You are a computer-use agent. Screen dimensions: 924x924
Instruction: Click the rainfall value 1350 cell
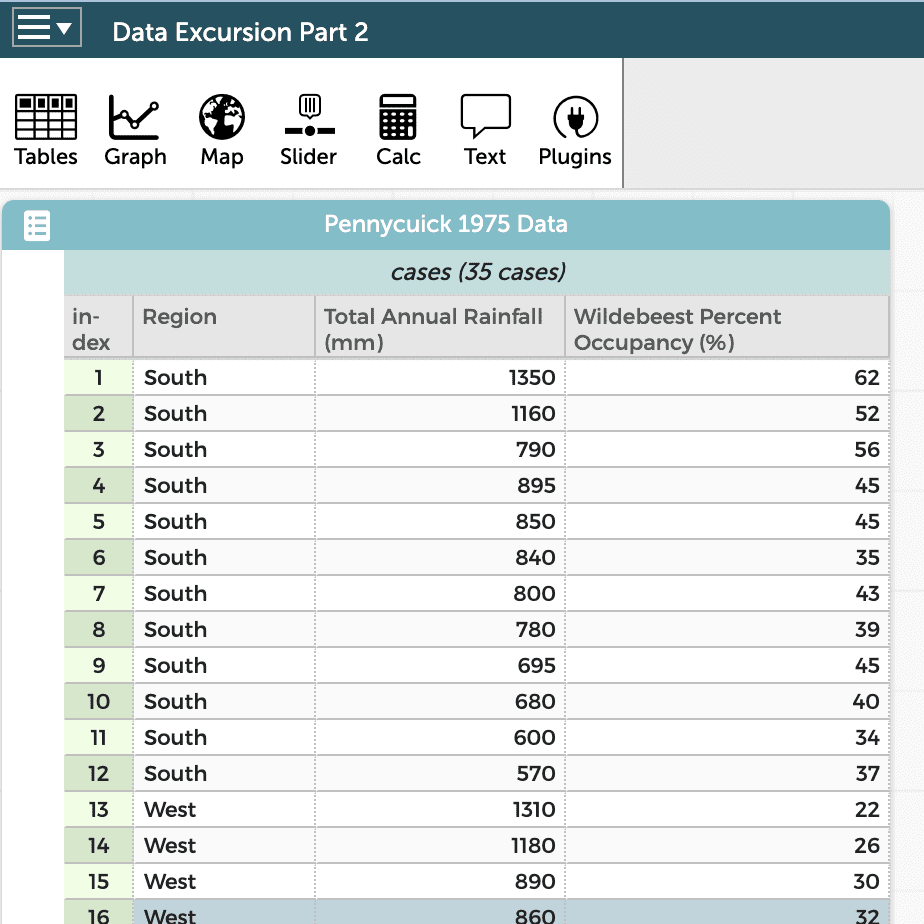pos(438,377)
